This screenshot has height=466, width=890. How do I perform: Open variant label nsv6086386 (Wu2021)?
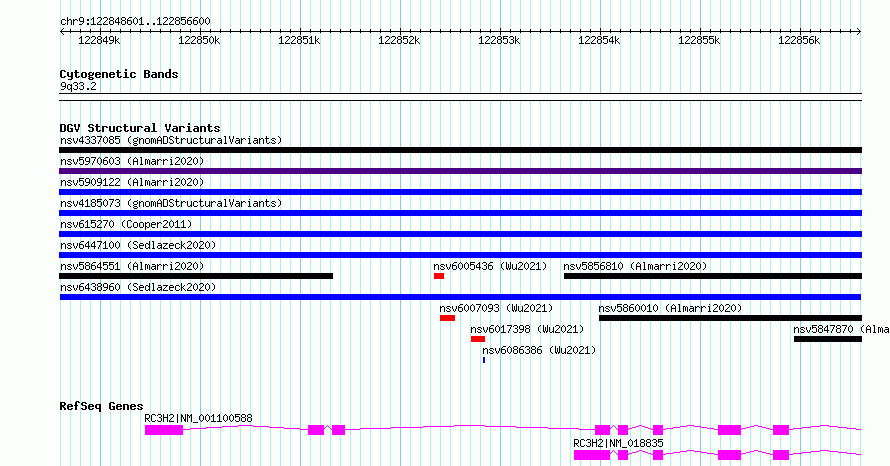(x=539, y=350)
